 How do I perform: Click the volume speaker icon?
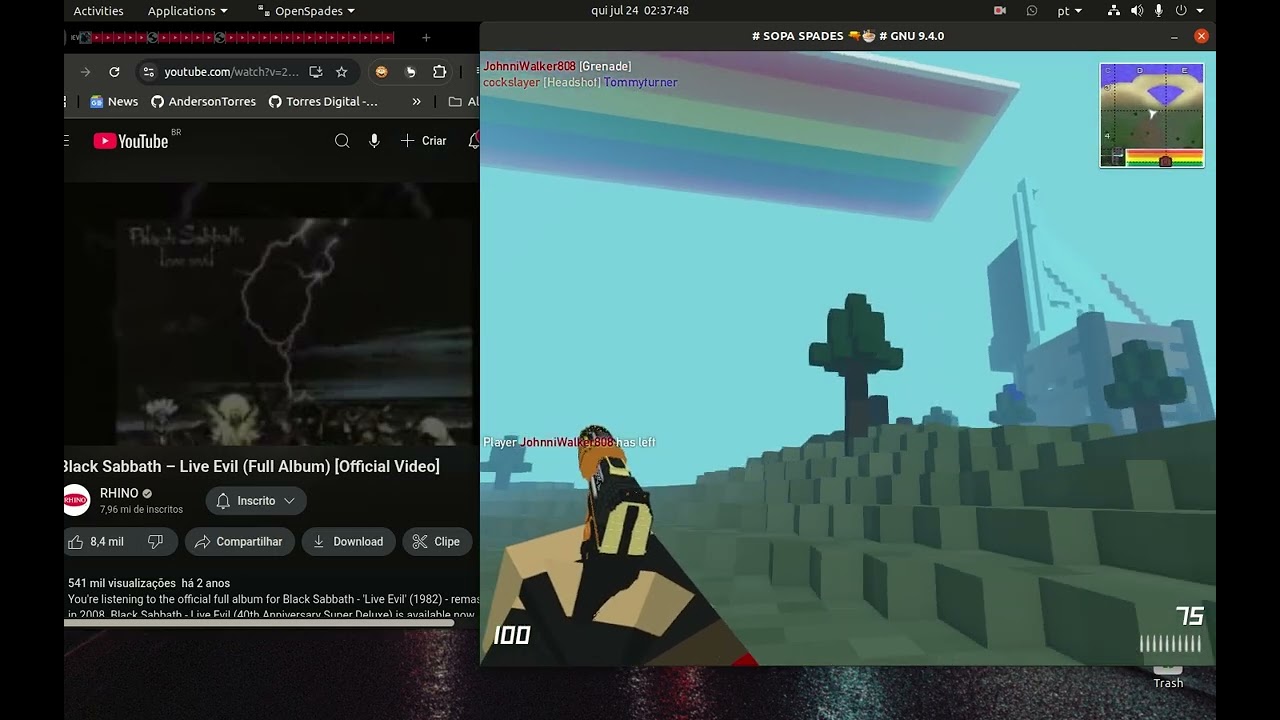[x=1136, y=11]
